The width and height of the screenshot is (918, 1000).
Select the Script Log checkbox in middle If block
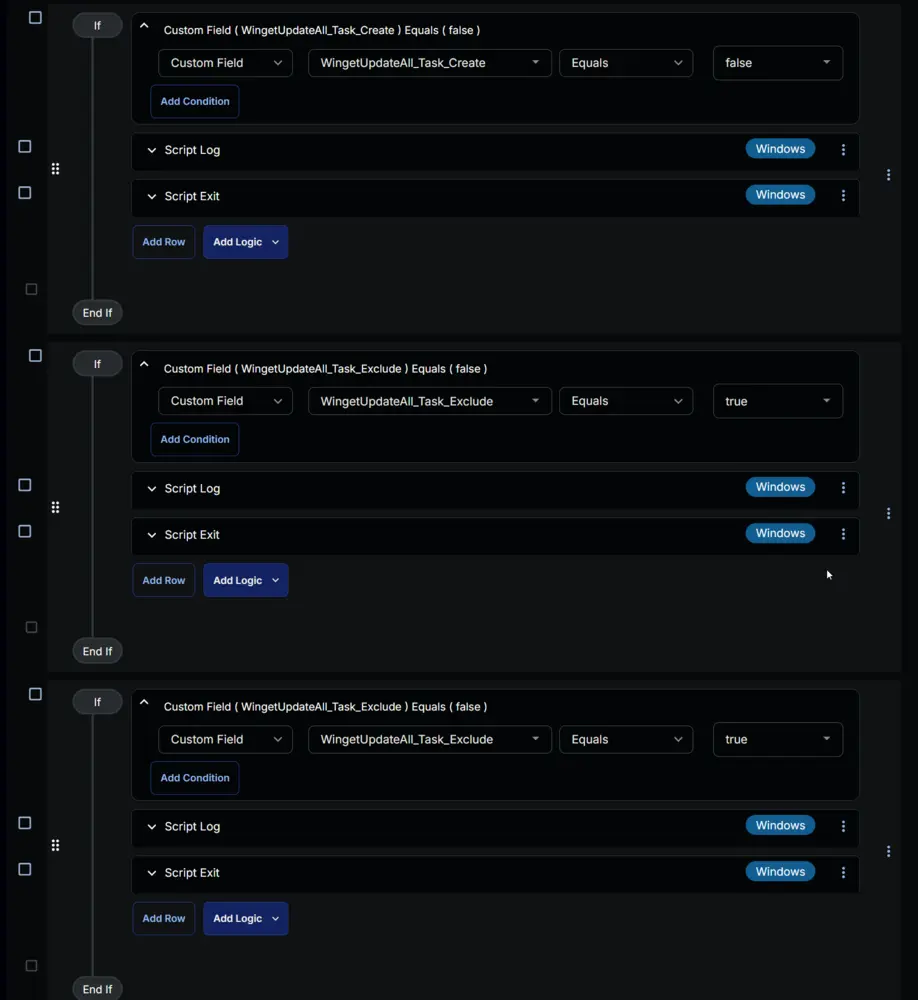tap(25, 485)
